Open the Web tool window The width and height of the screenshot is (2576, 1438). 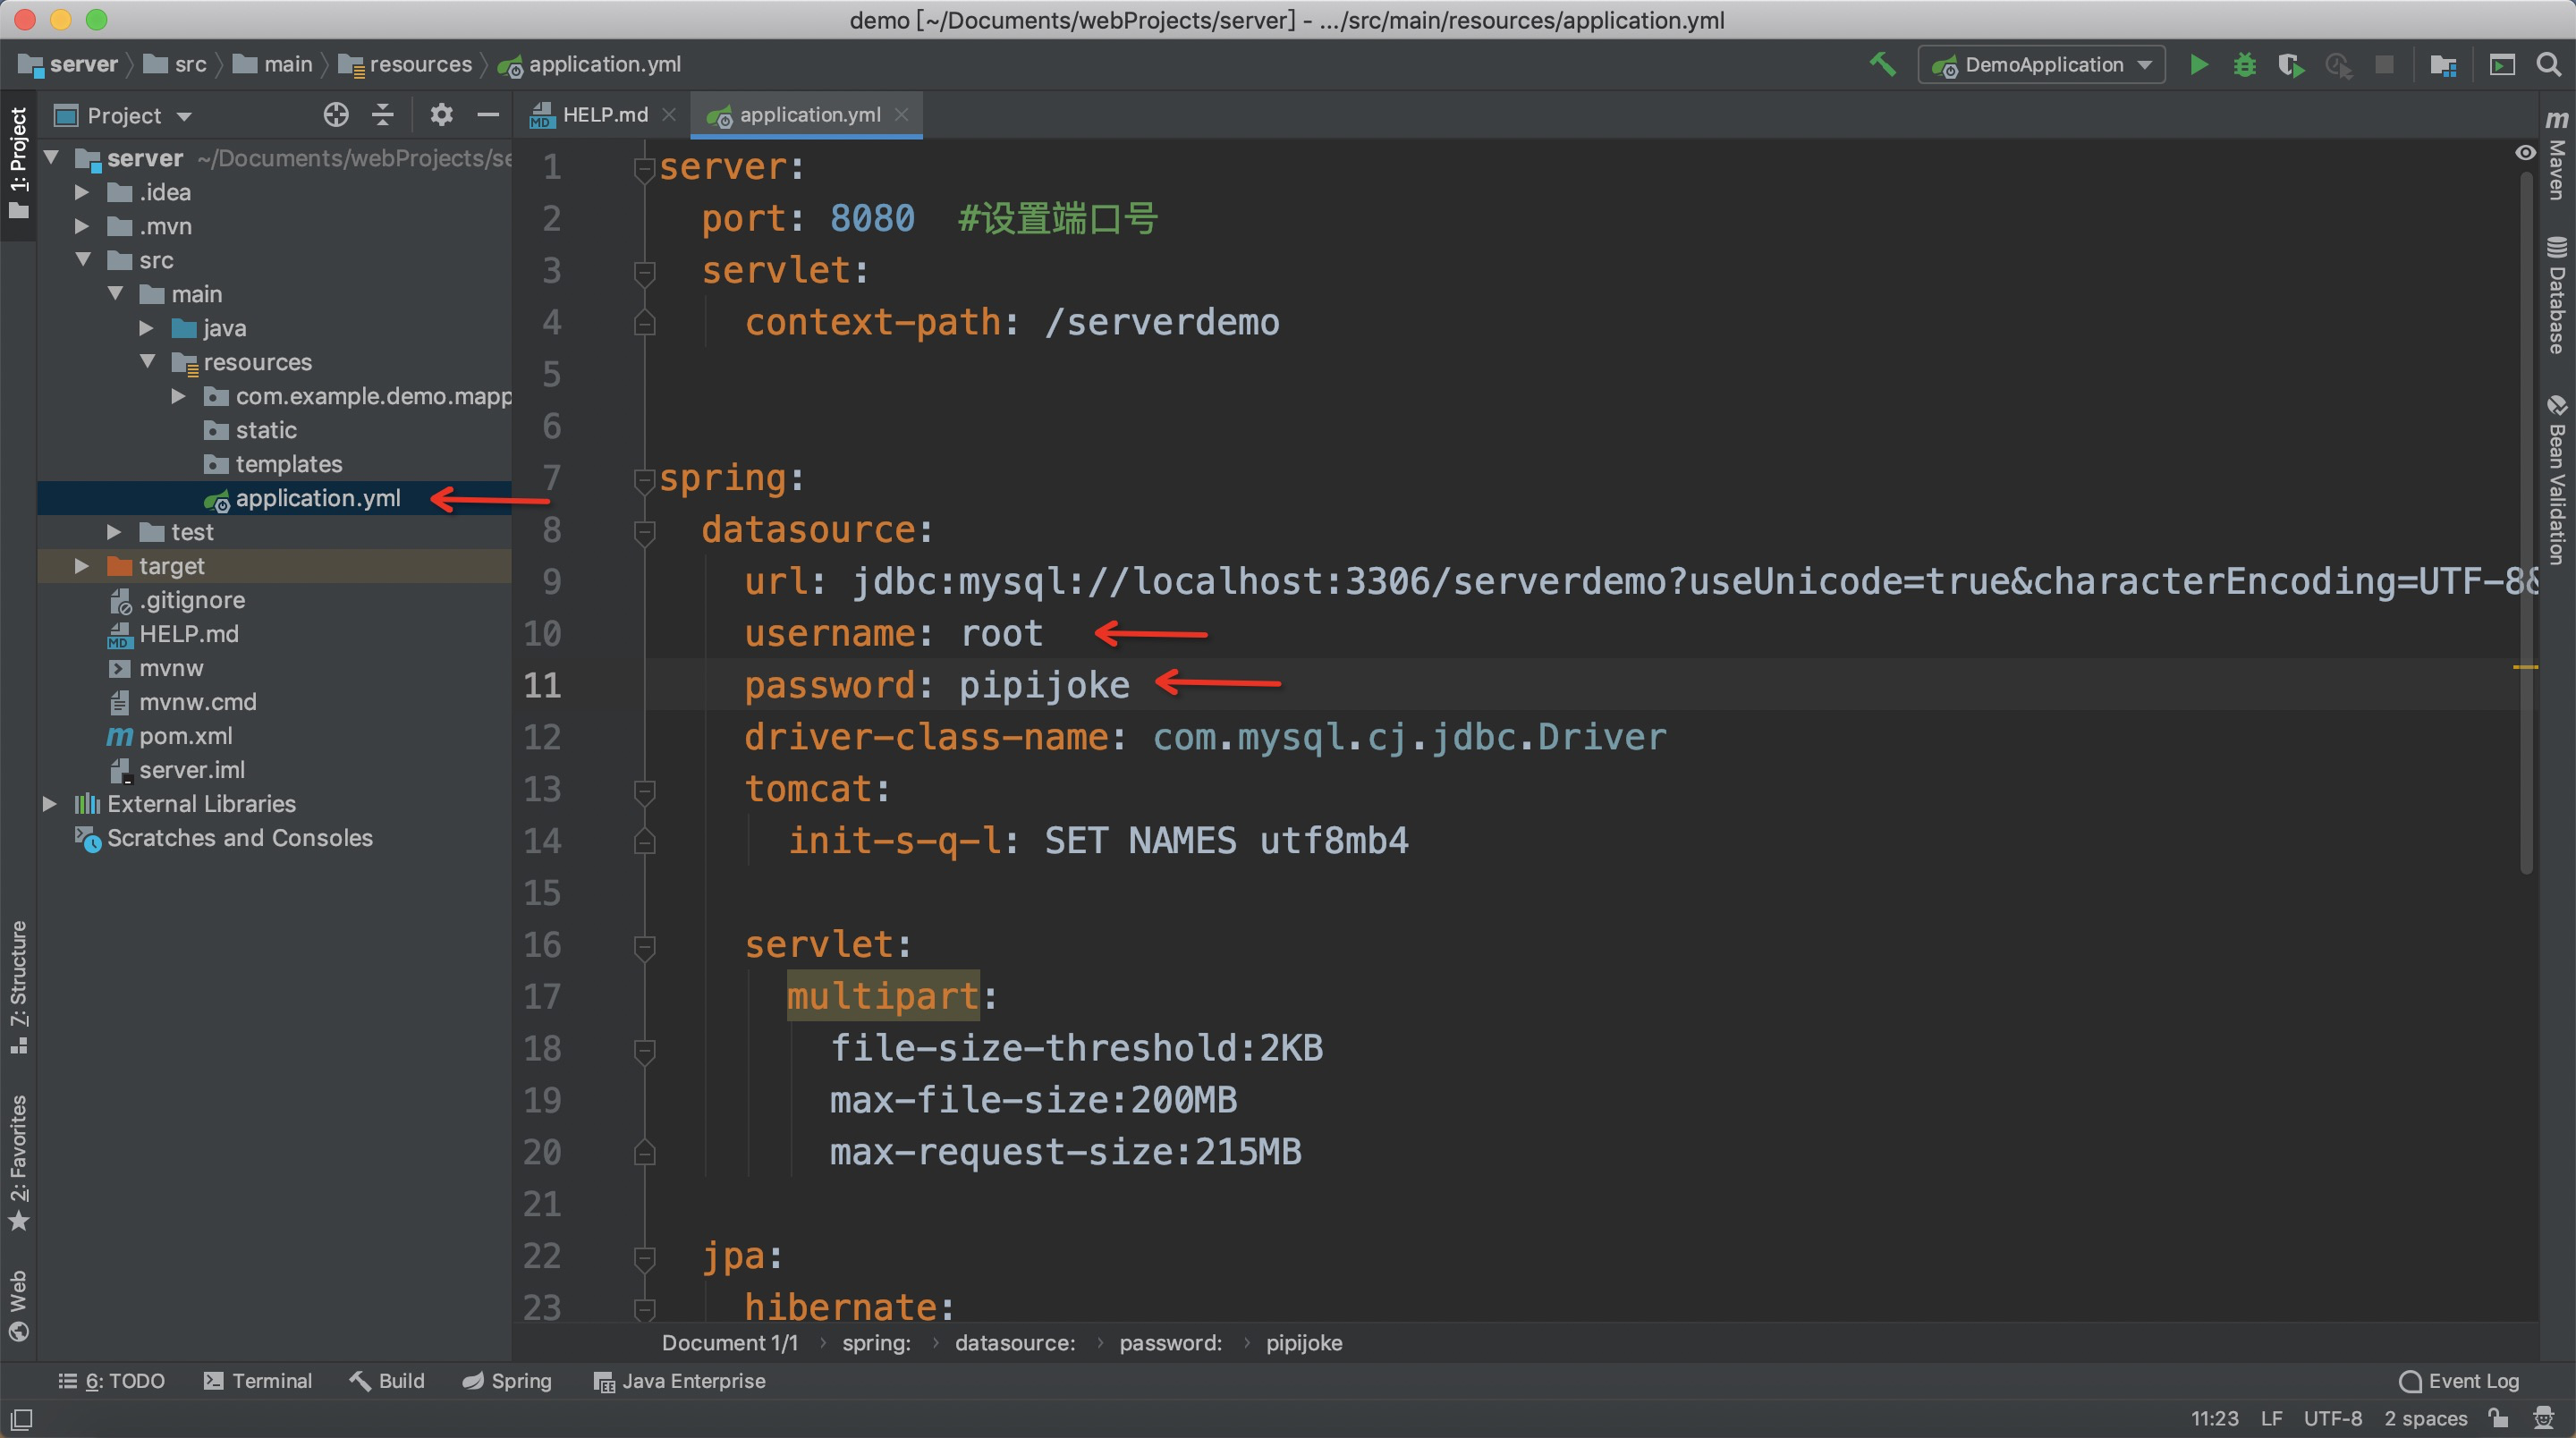click(x=18, y=1305)
